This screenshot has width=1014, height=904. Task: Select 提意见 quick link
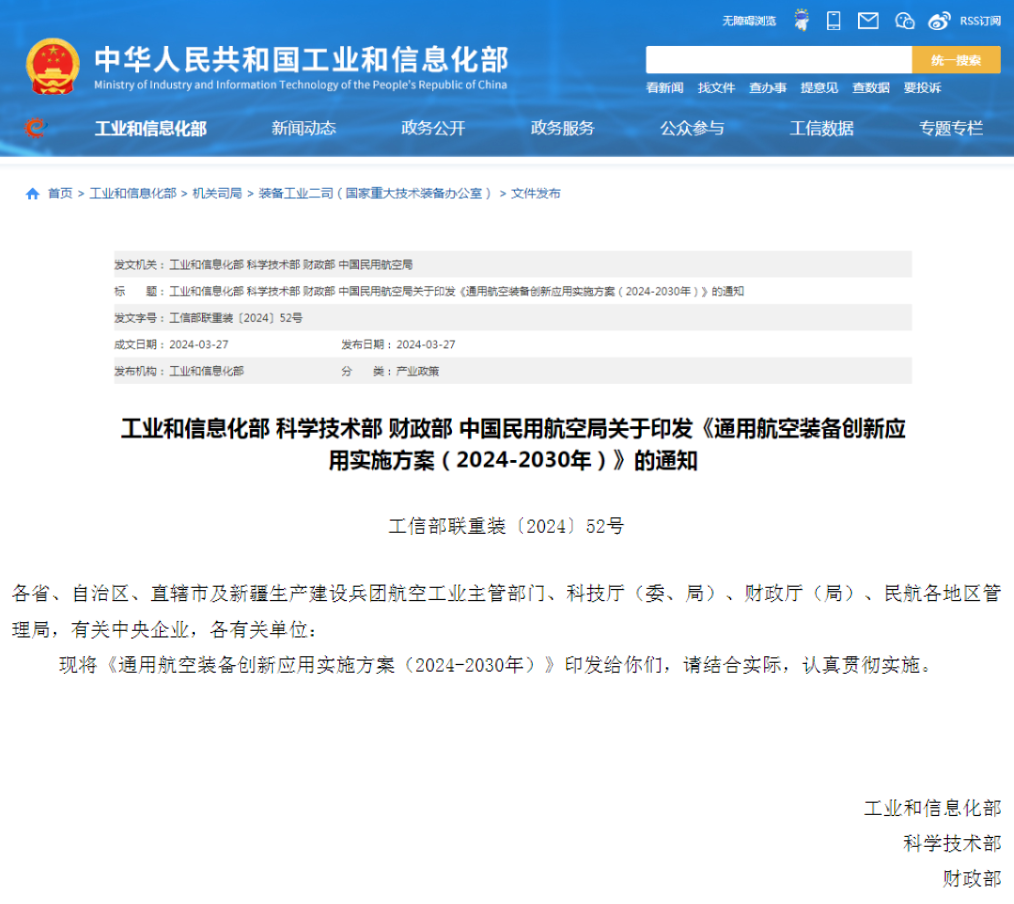point(819,88)
